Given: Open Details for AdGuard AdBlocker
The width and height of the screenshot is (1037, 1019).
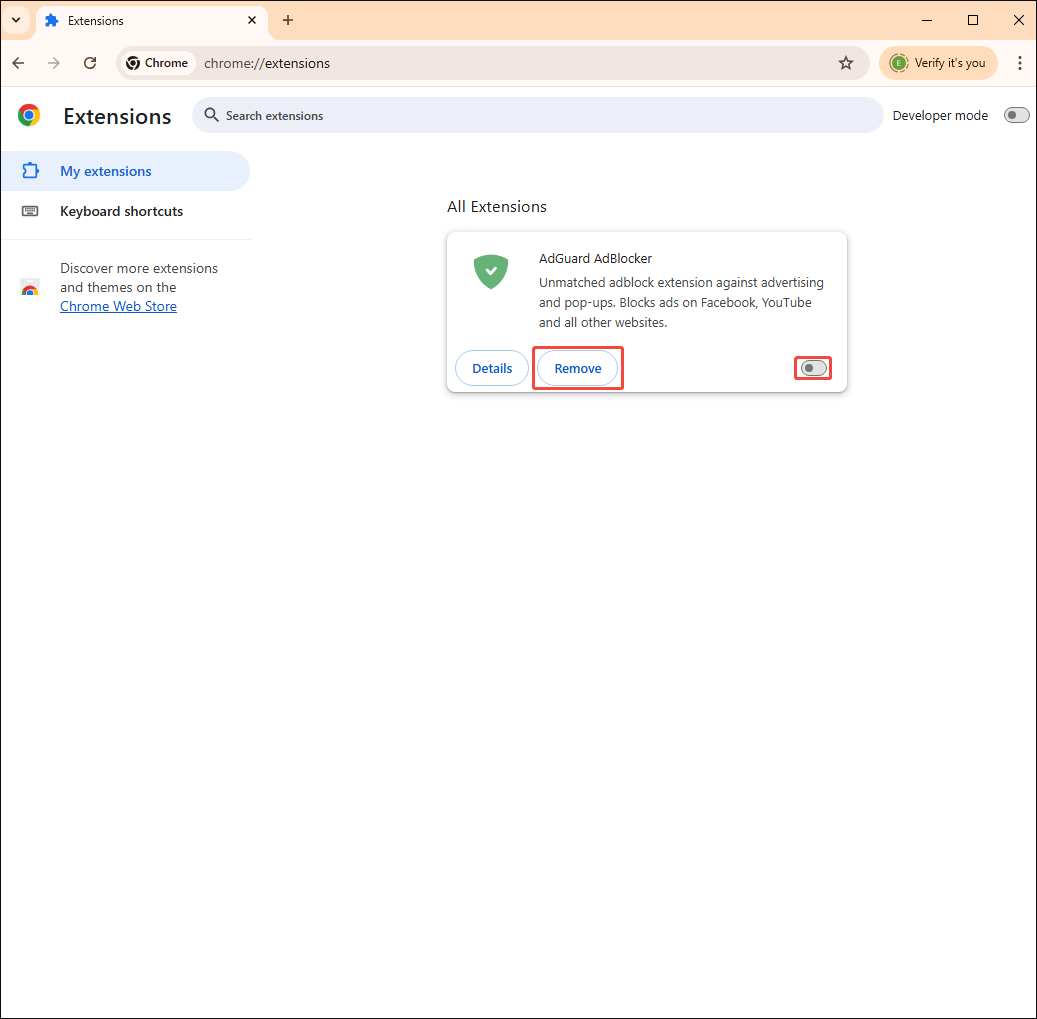Looking at the screenshot, I should point(491,367).
